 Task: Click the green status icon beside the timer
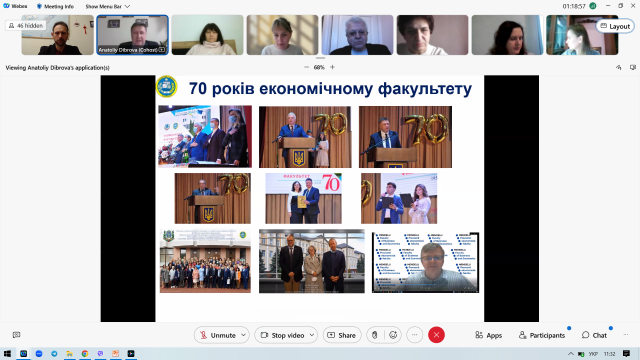click(x=593, y=6)
